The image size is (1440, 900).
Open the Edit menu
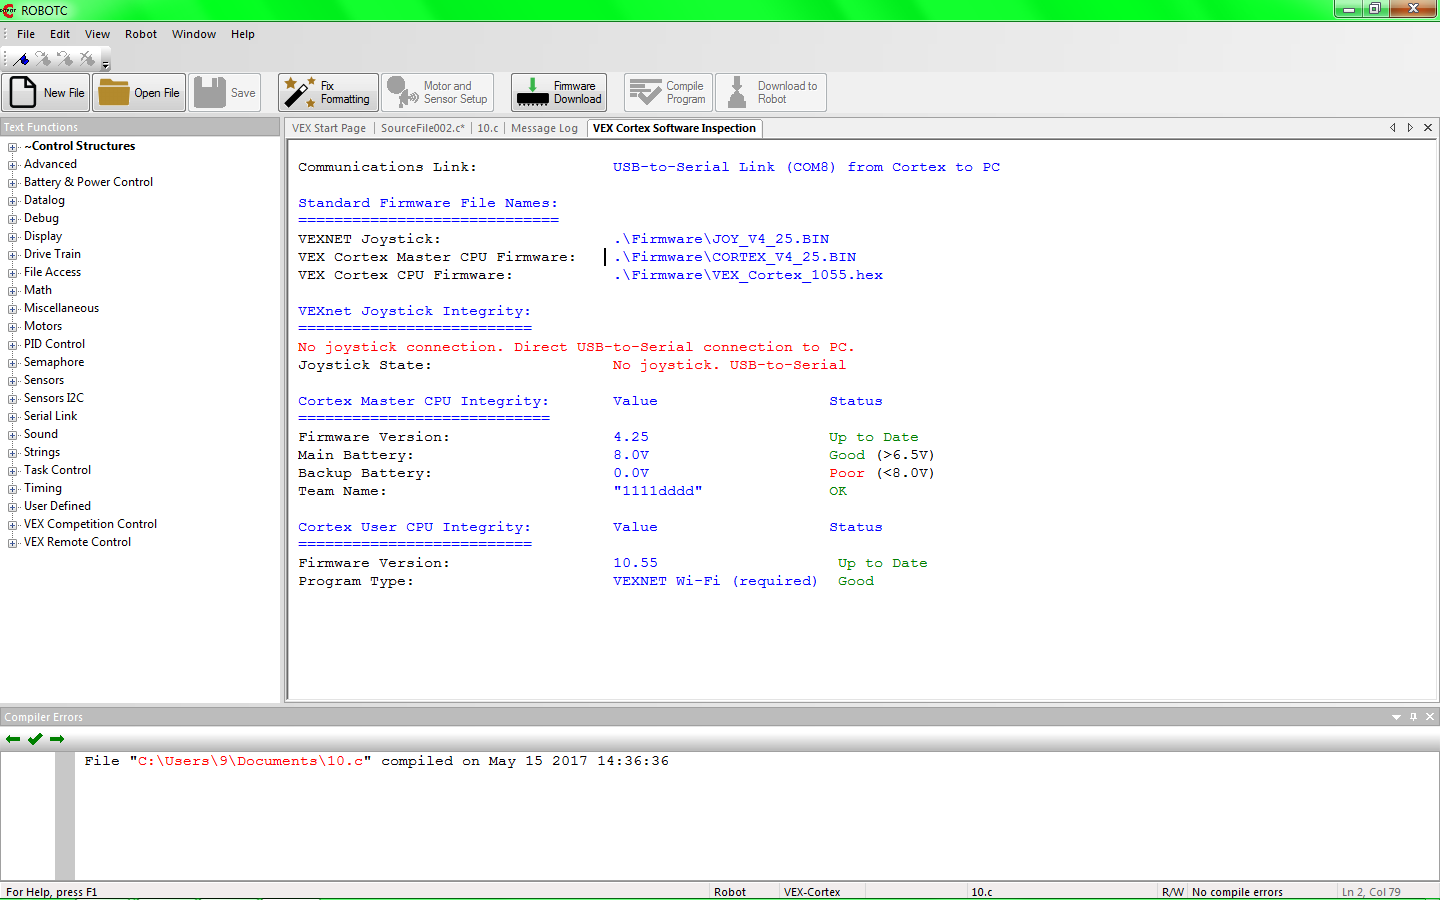coord(60,34)
